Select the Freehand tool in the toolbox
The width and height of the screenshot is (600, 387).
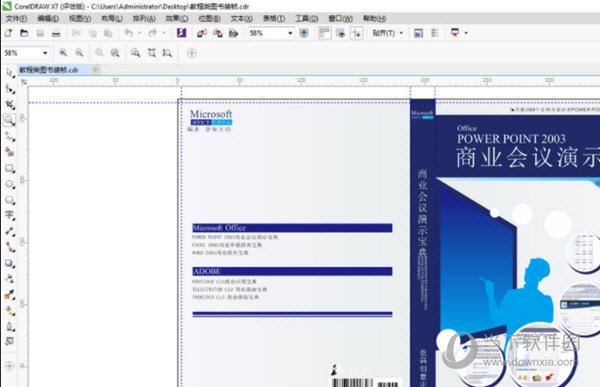click(x=10, y=136)
